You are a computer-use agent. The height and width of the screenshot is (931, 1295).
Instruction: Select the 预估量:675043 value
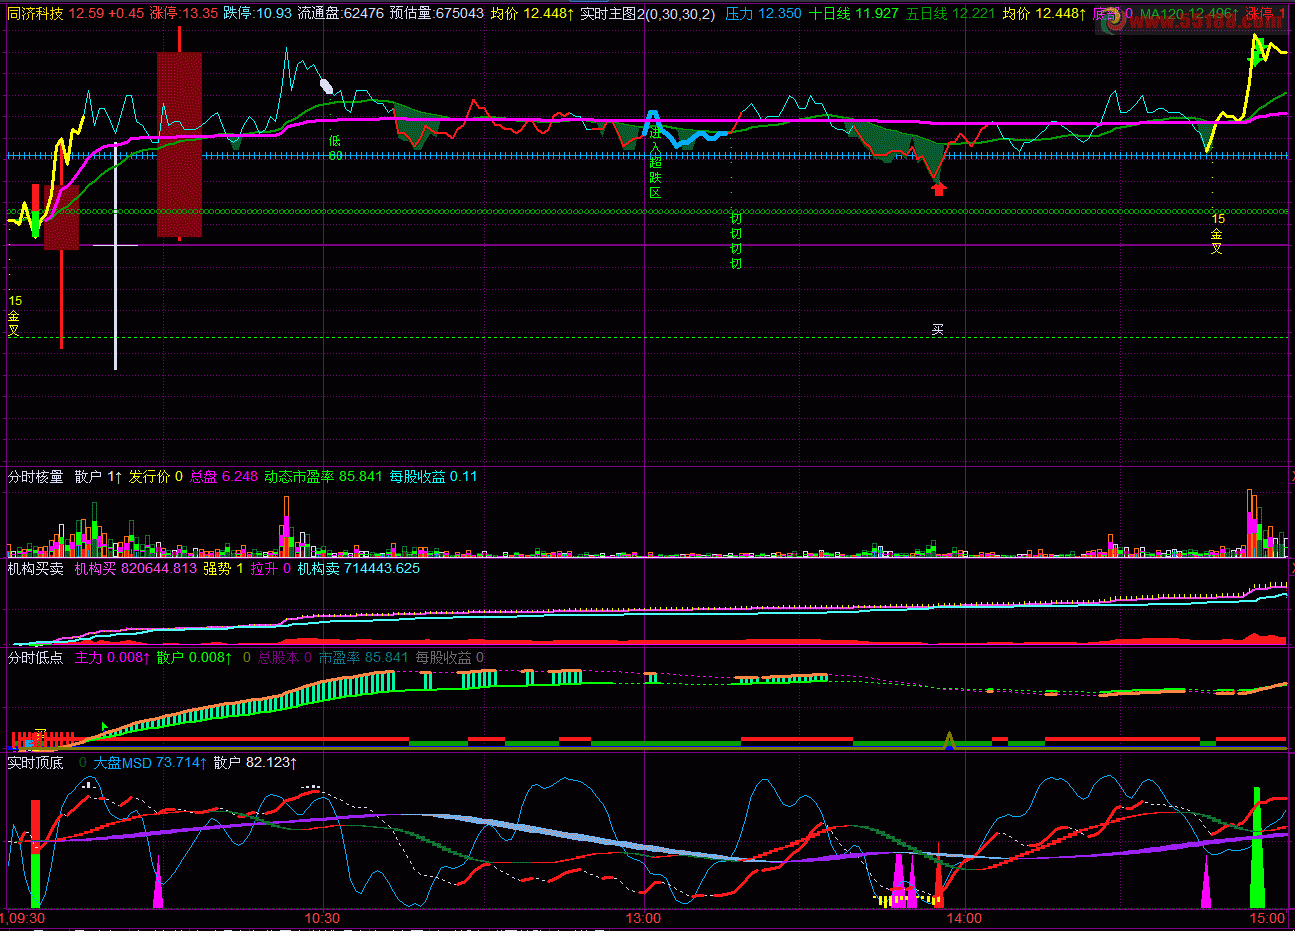click(437, 14)
